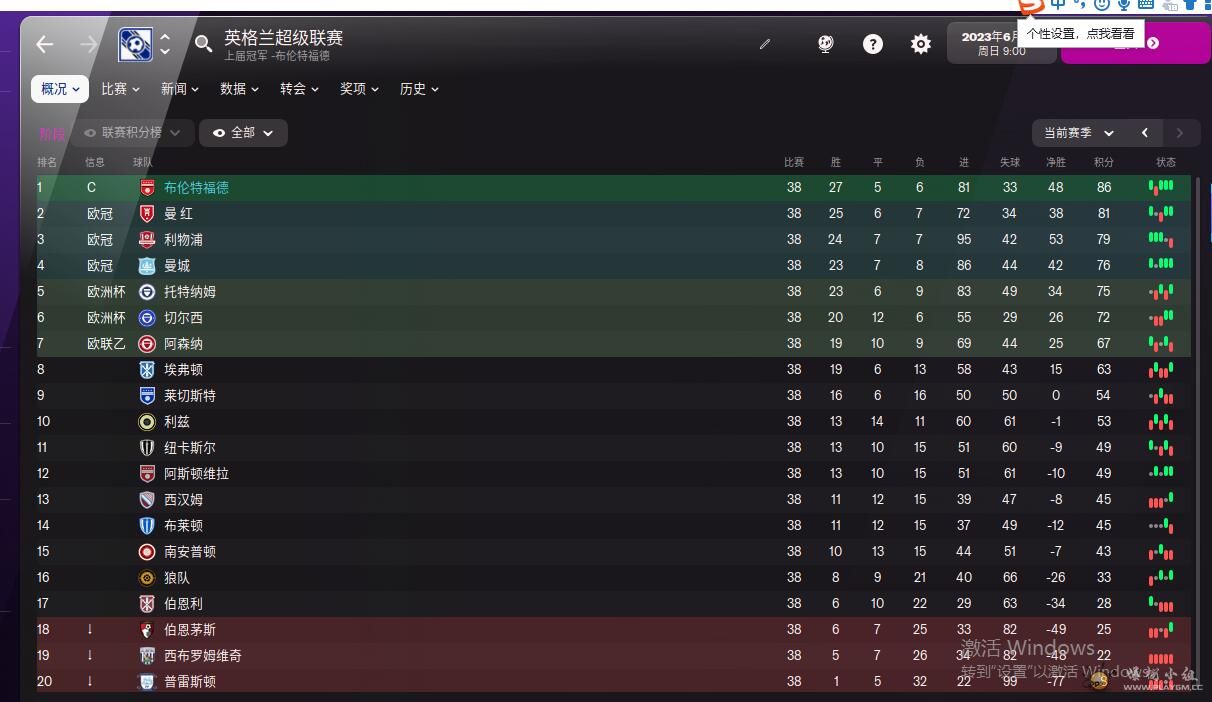Open the 新闻 news menu
This screenshot has height=702, width=1212.
(180, 89)
